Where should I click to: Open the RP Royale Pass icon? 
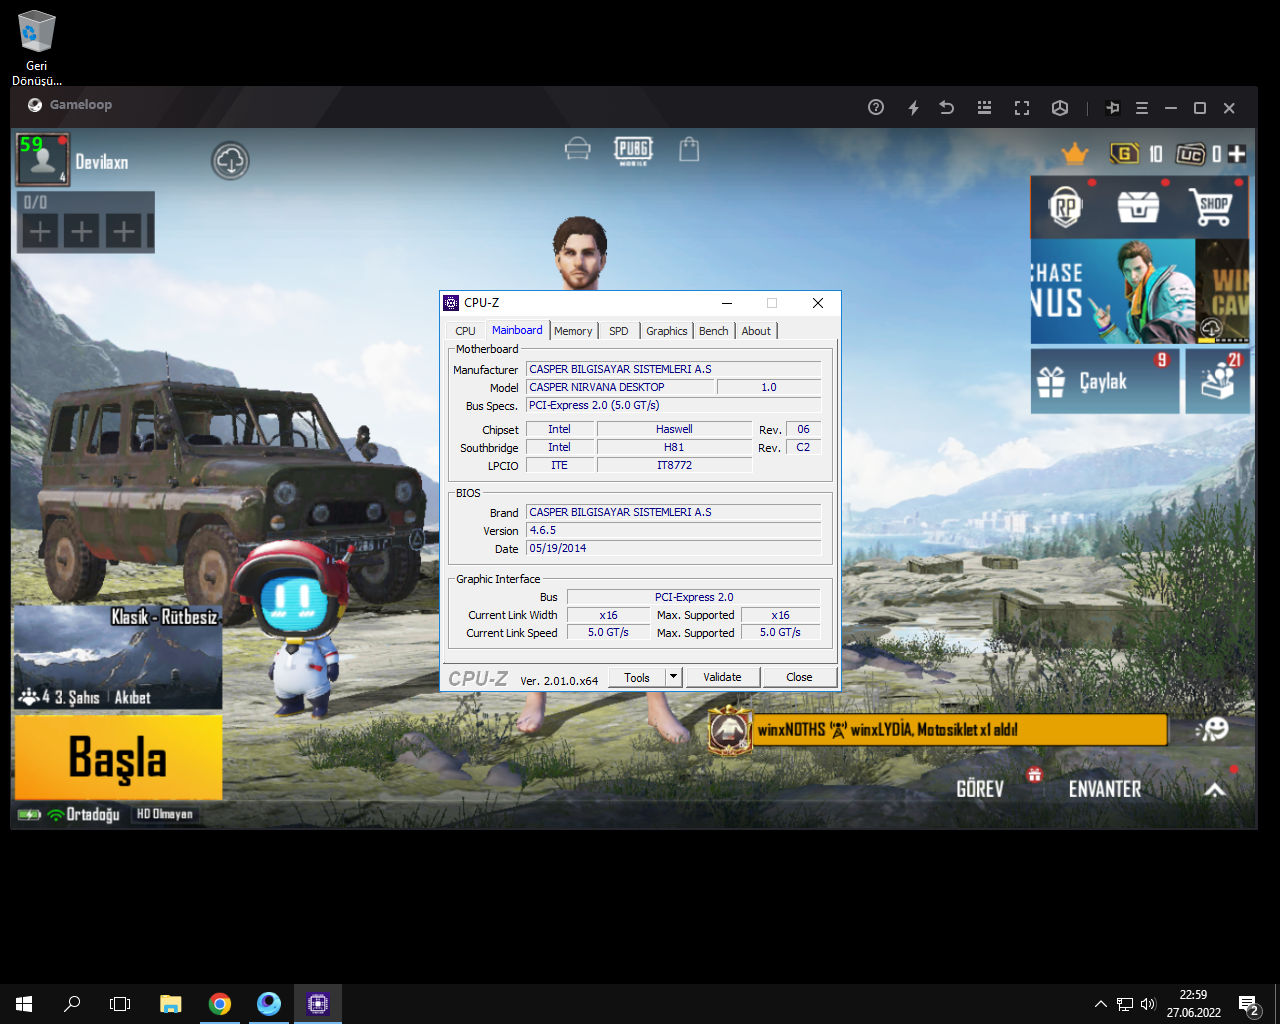coord(1066,207)
